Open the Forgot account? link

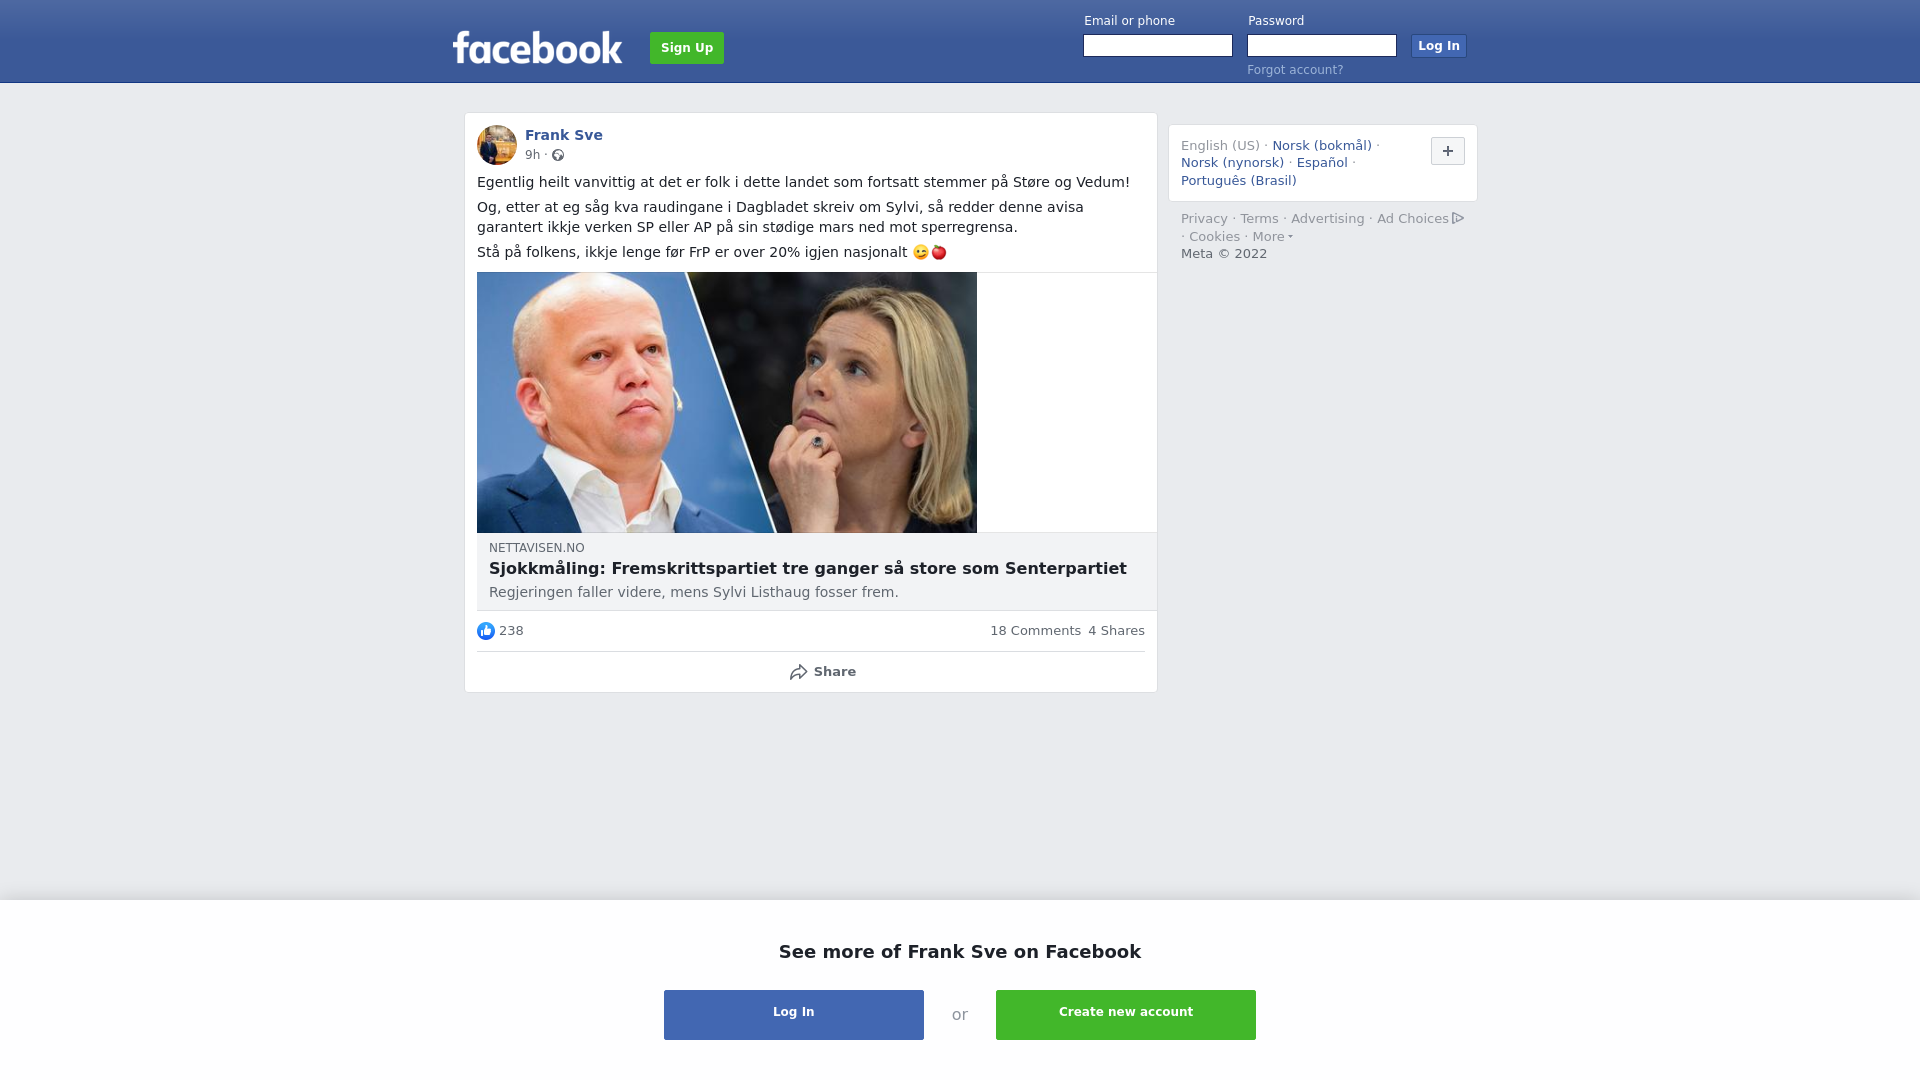[1295, 70]
